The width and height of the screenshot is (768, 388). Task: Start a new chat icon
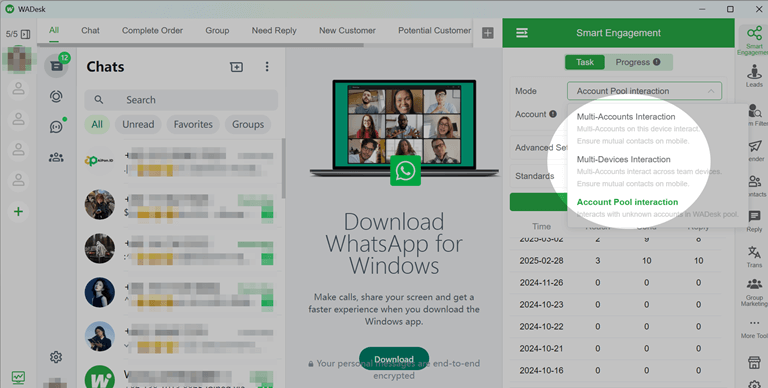pos(237,67)
